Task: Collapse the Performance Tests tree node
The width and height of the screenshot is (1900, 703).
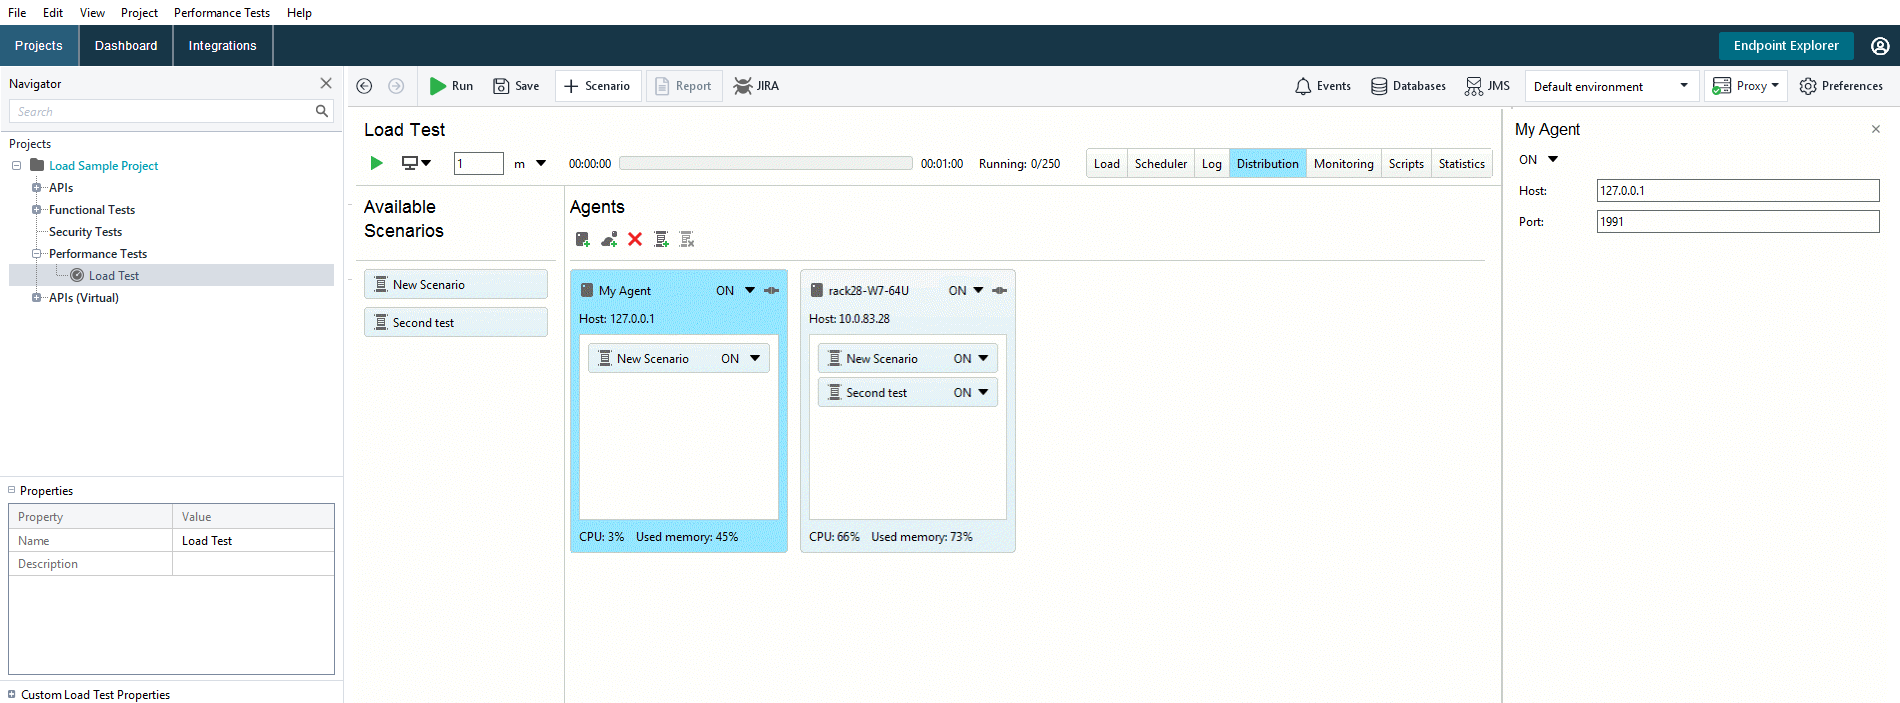Action: click(x=36, y=253)
